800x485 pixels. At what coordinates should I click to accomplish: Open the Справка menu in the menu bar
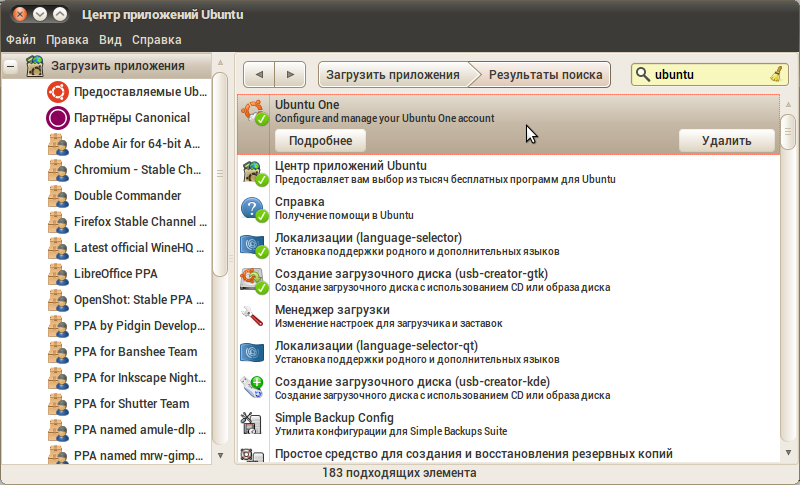pos(157,40)
